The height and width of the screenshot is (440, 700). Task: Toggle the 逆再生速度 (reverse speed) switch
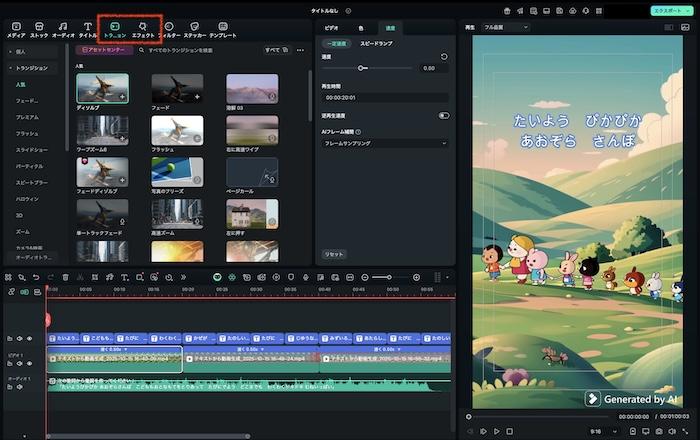(x=443, y=115)
